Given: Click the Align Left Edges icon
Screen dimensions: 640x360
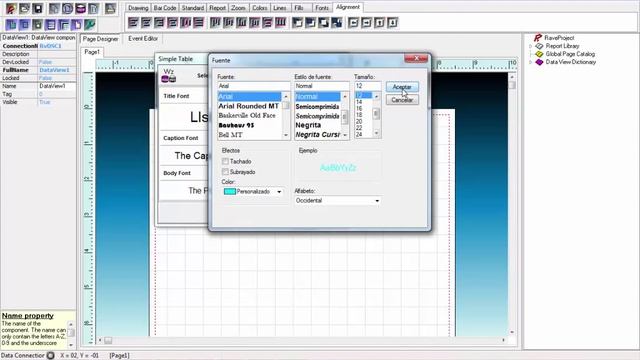Looking at the screenshot, I should click(133, 22).
